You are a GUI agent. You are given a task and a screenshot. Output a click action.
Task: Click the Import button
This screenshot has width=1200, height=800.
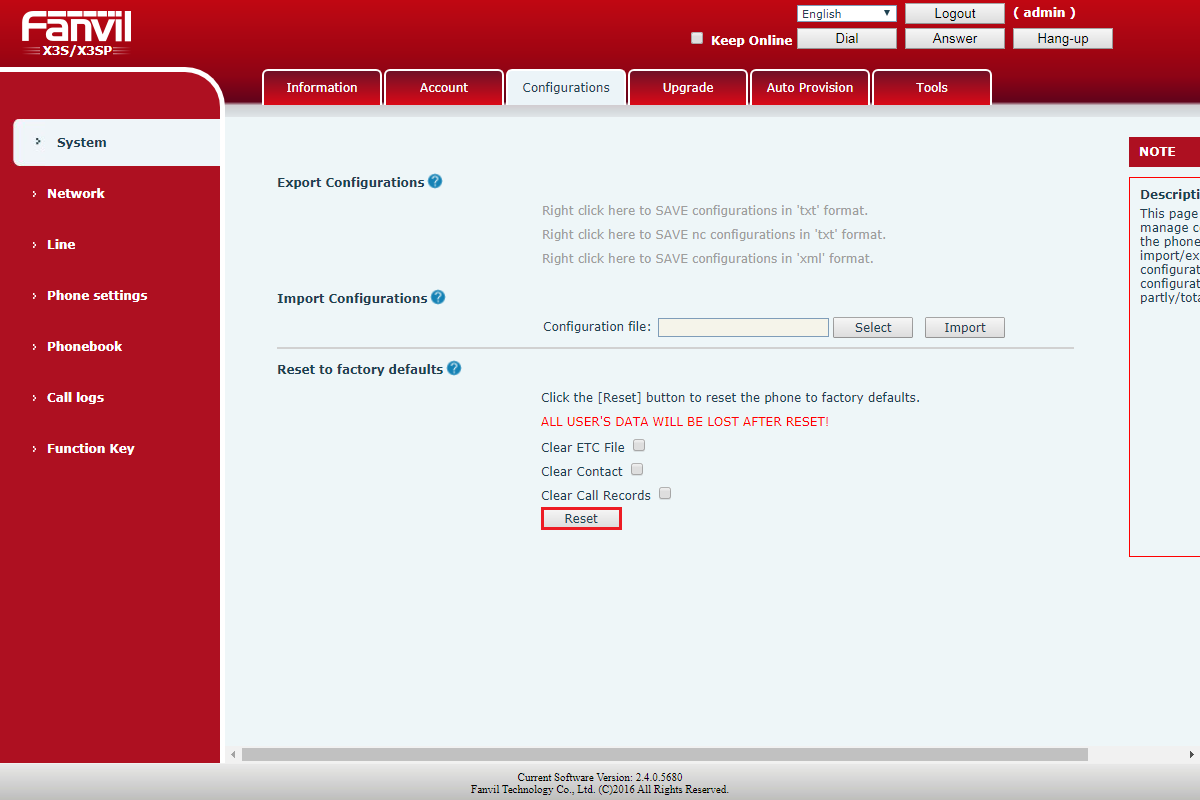(x=964, y=328)
